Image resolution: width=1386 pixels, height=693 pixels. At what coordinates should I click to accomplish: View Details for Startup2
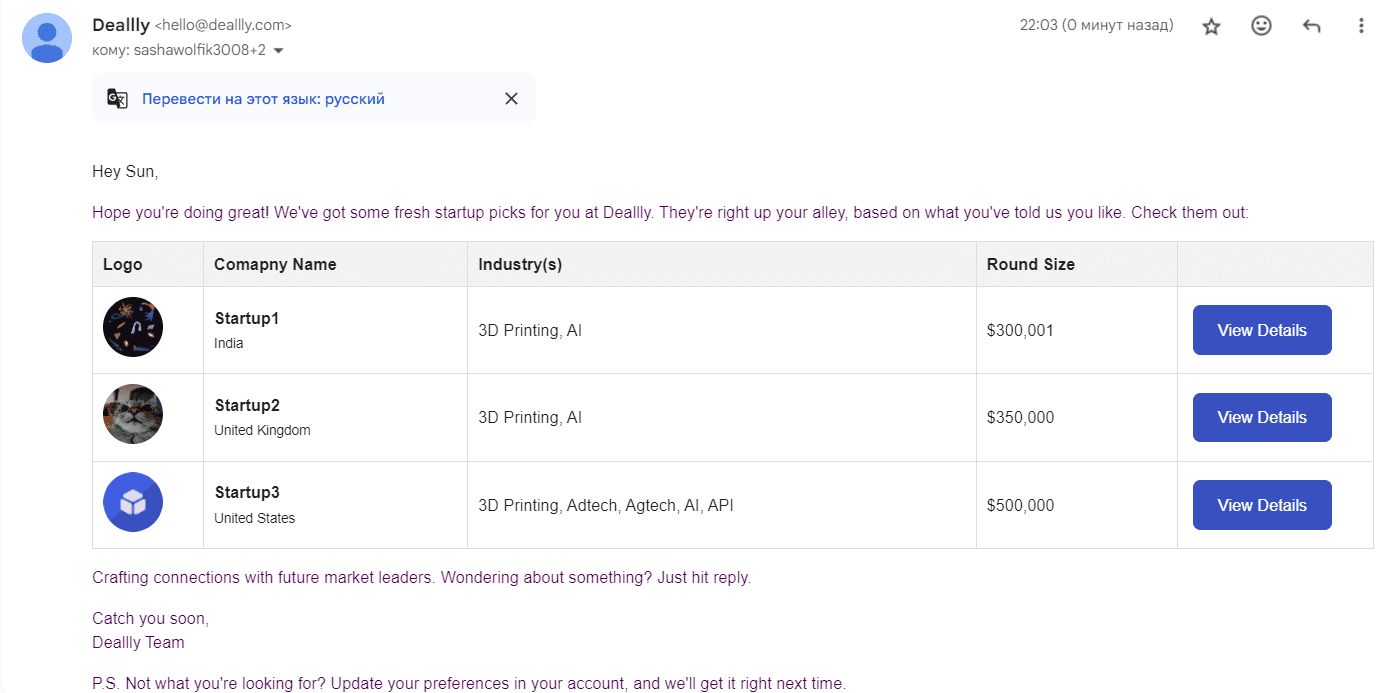(1262, 417)
